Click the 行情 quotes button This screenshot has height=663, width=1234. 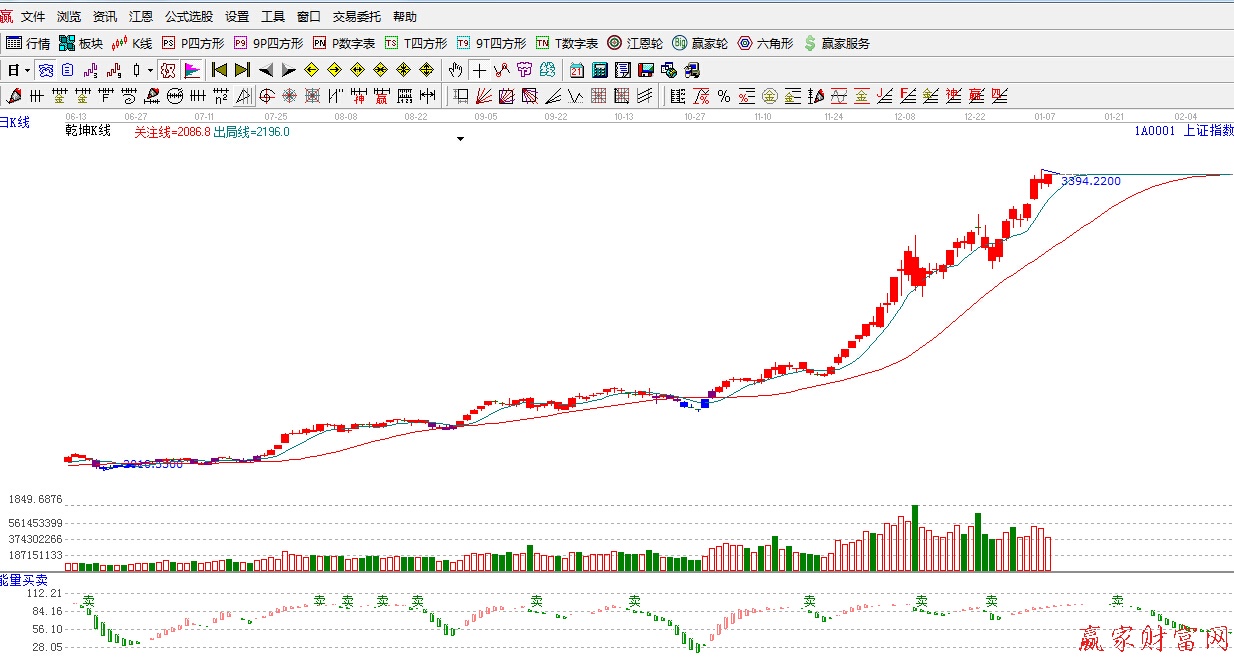(29, 43)
